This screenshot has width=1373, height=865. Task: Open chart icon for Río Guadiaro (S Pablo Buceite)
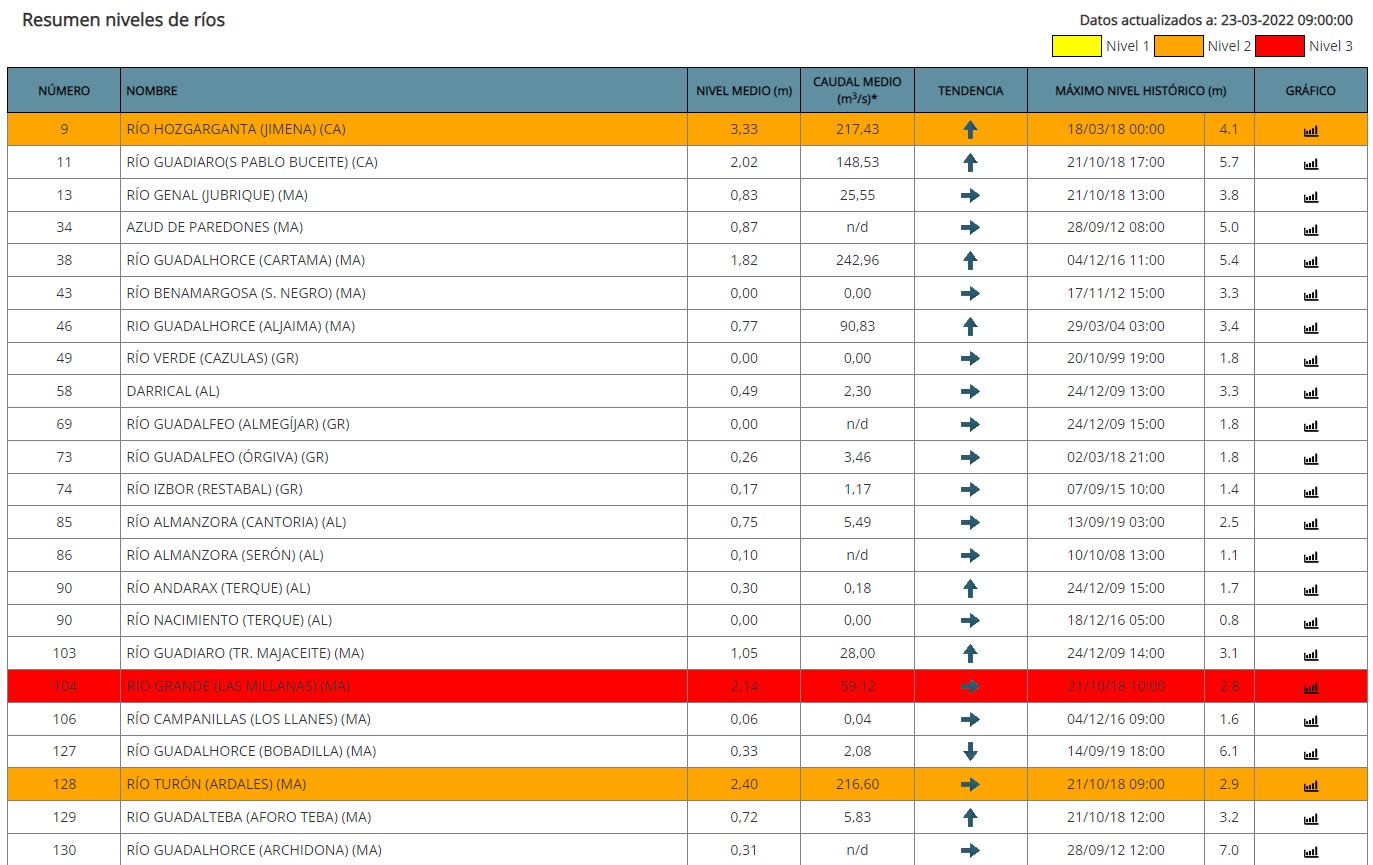(1310, 163)
